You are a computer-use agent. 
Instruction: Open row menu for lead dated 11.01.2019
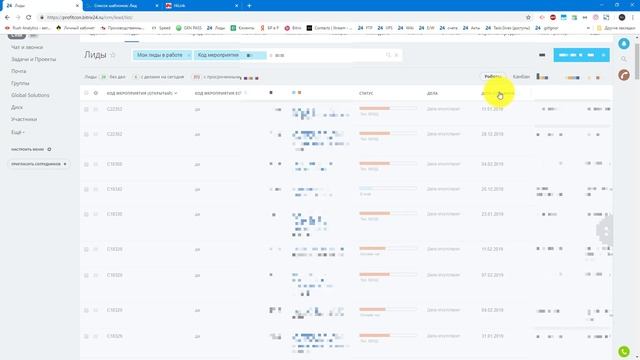(x=96, y=109)
